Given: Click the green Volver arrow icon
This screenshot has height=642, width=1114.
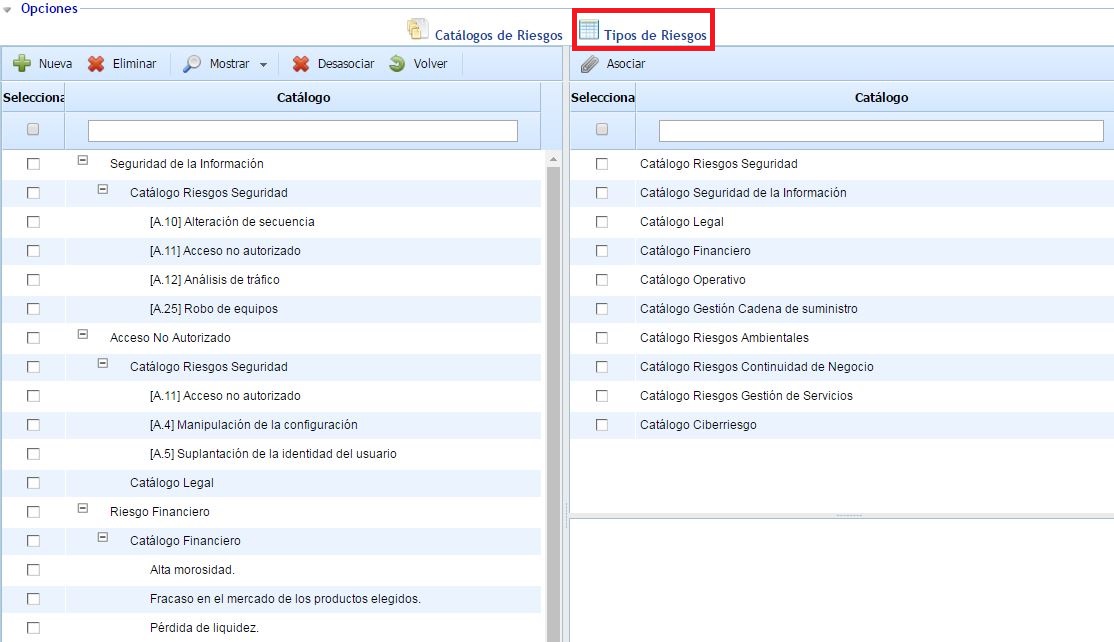Looking at the screenshot, I should pyautogui.click(x=397, y=64).
